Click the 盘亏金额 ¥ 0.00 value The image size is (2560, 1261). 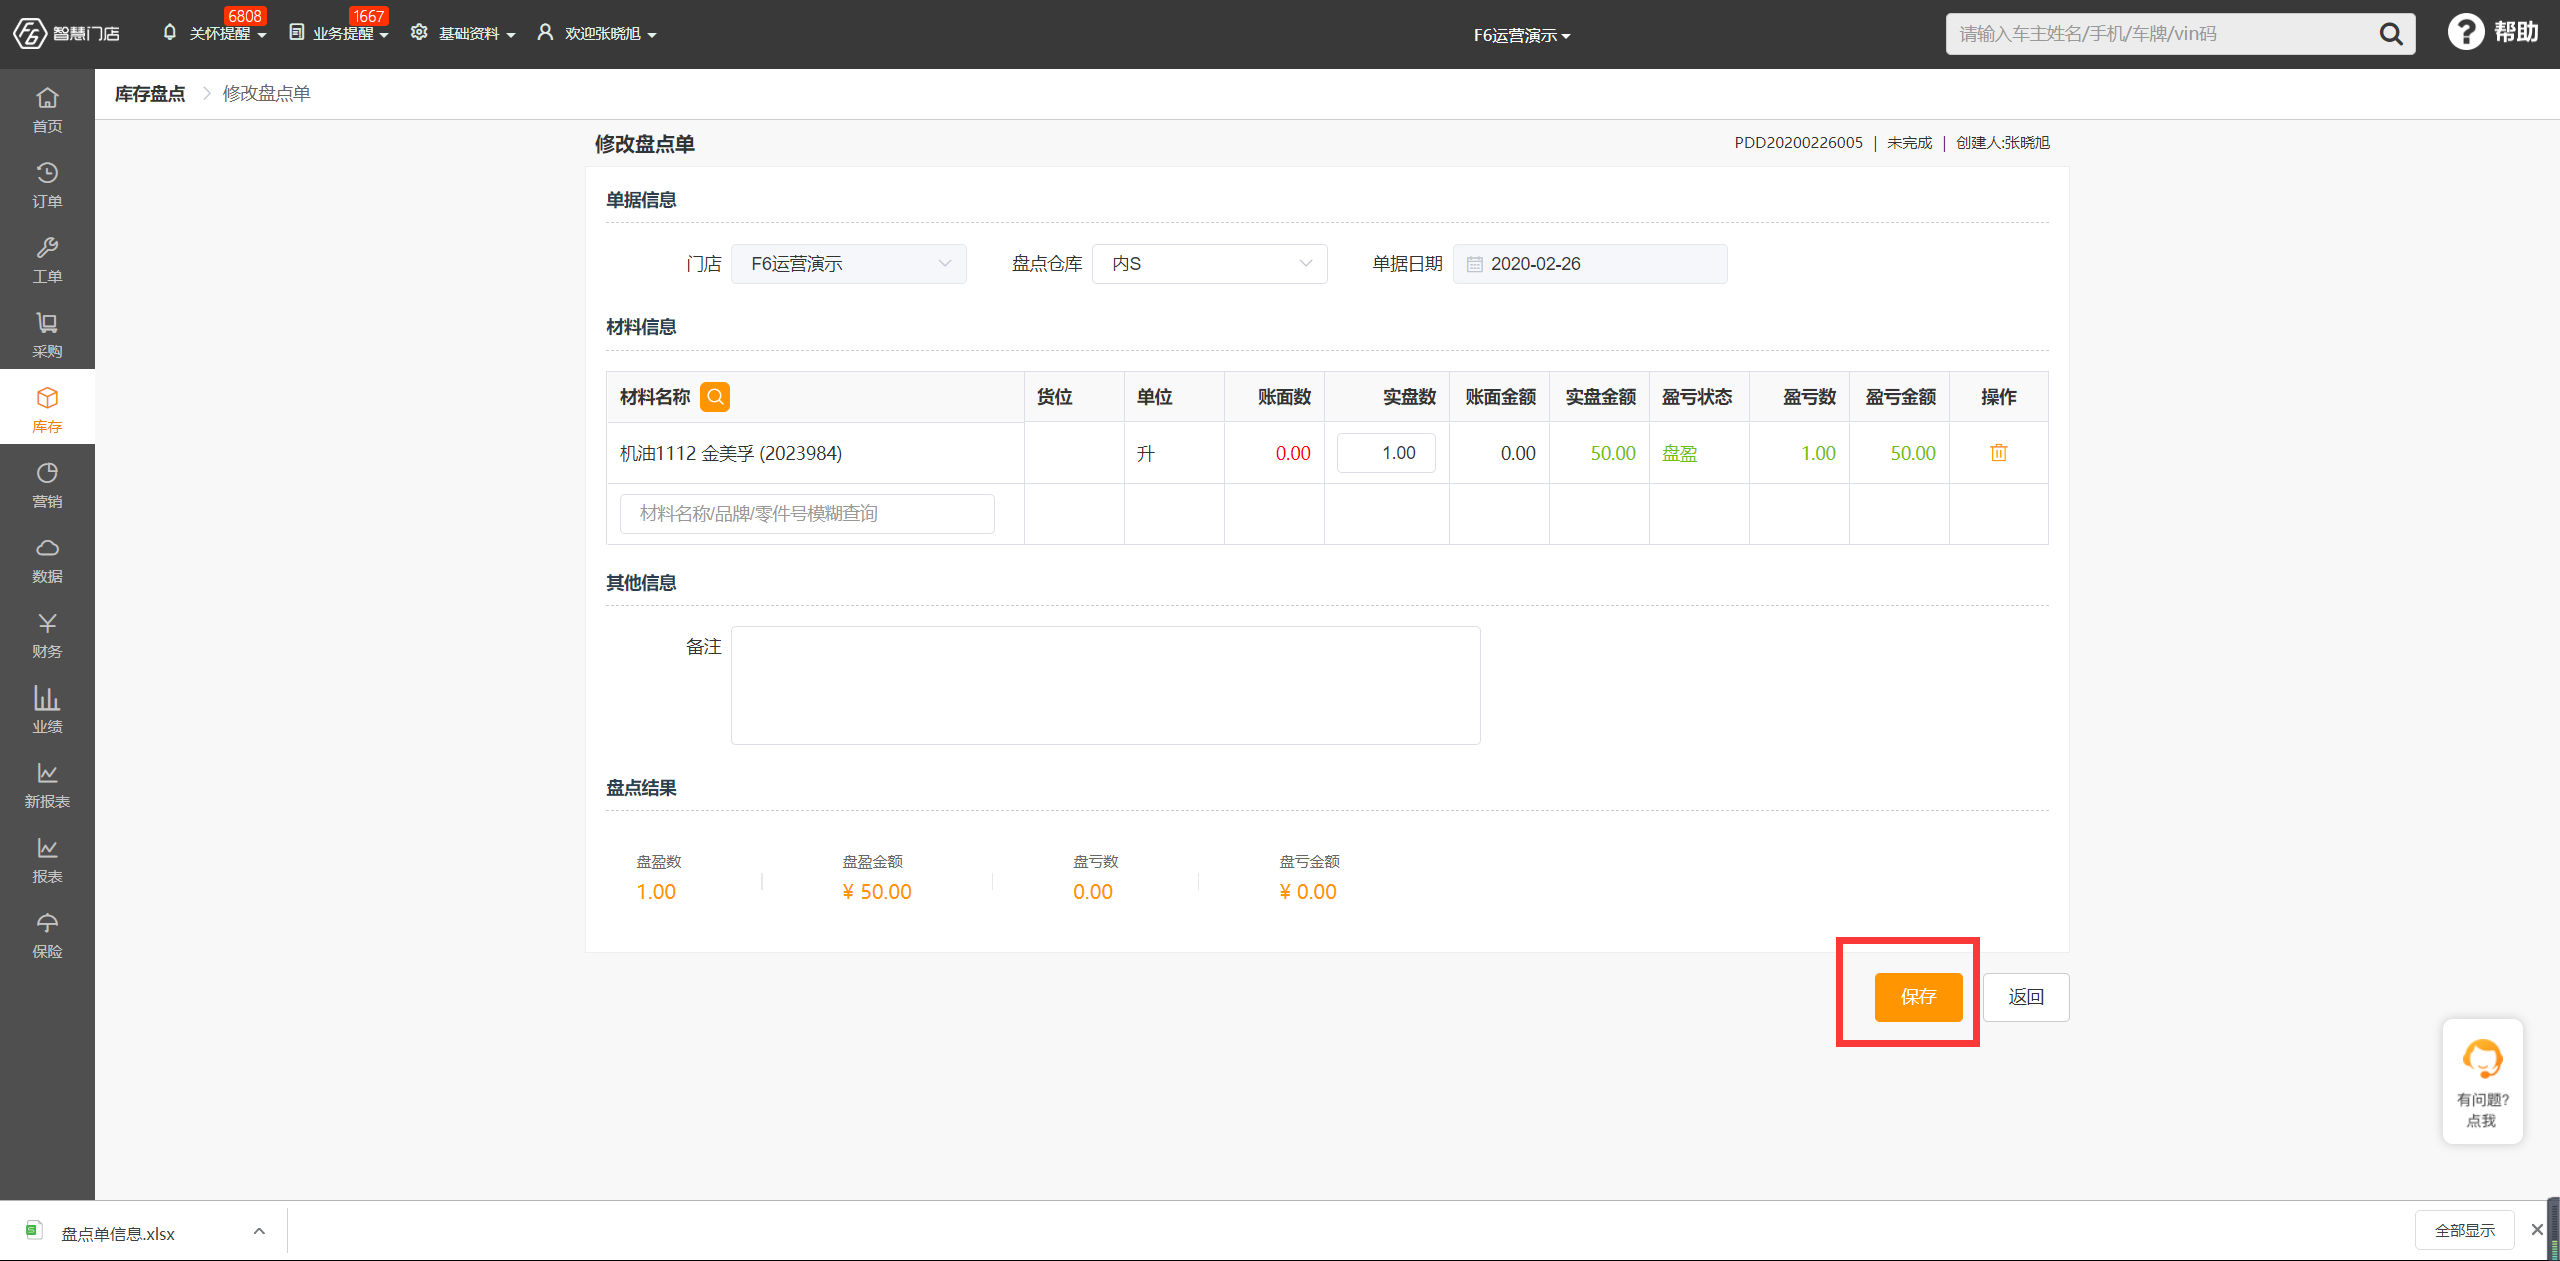[1308, 892]
